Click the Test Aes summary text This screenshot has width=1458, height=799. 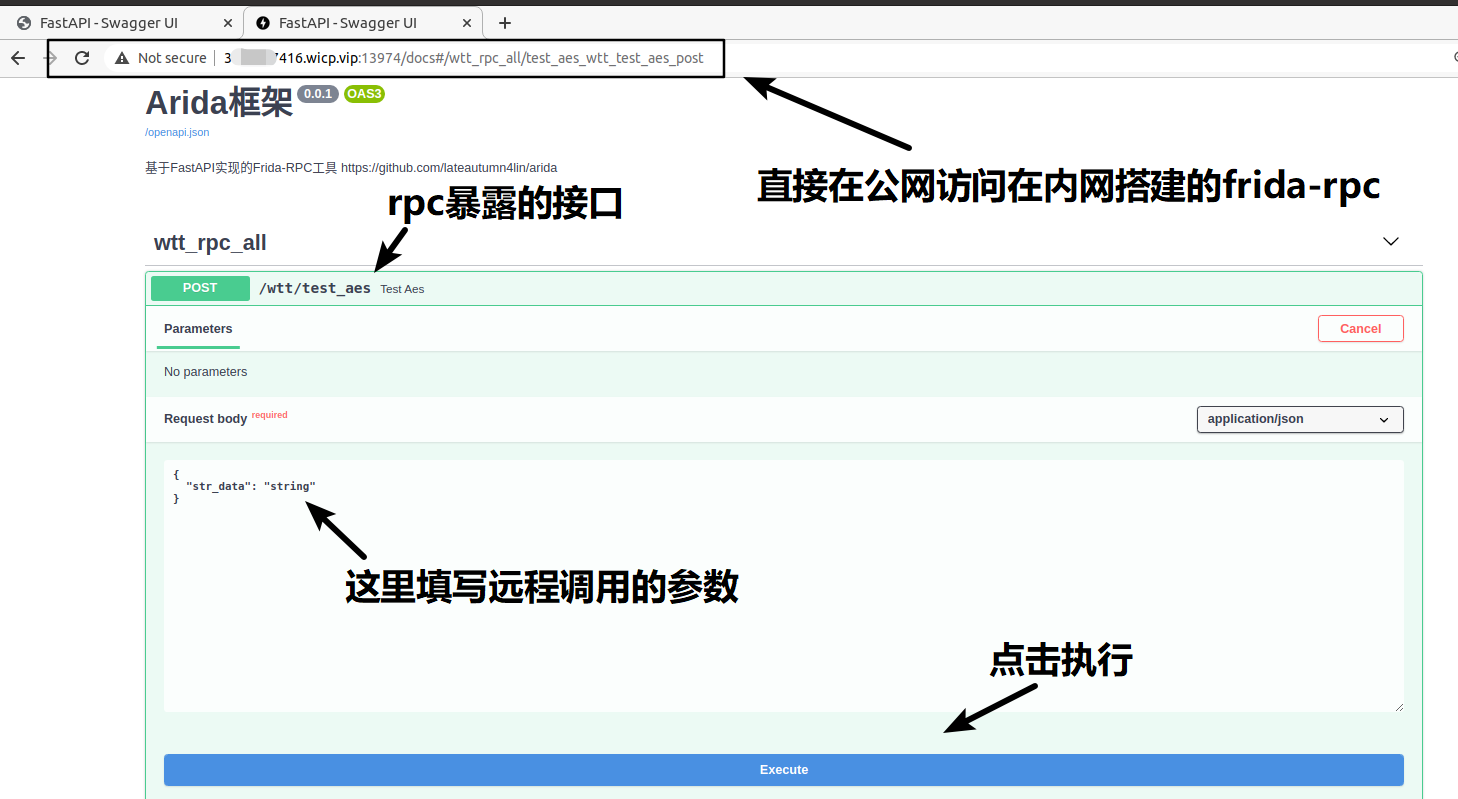pos(402,289)
